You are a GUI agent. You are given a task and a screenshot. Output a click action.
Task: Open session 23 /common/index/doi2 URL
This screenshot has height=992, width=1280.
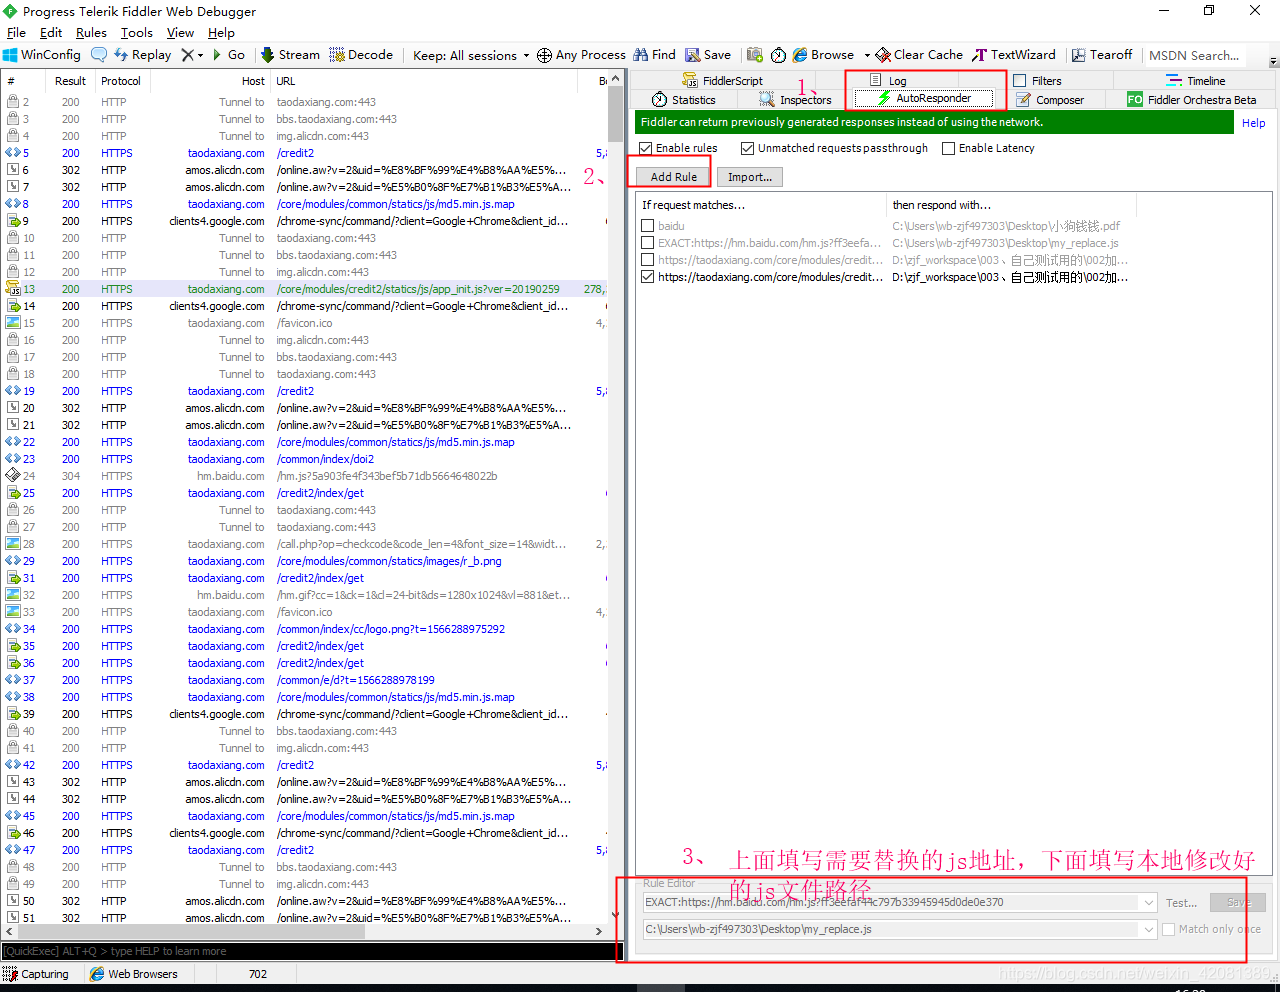(326, 459)
